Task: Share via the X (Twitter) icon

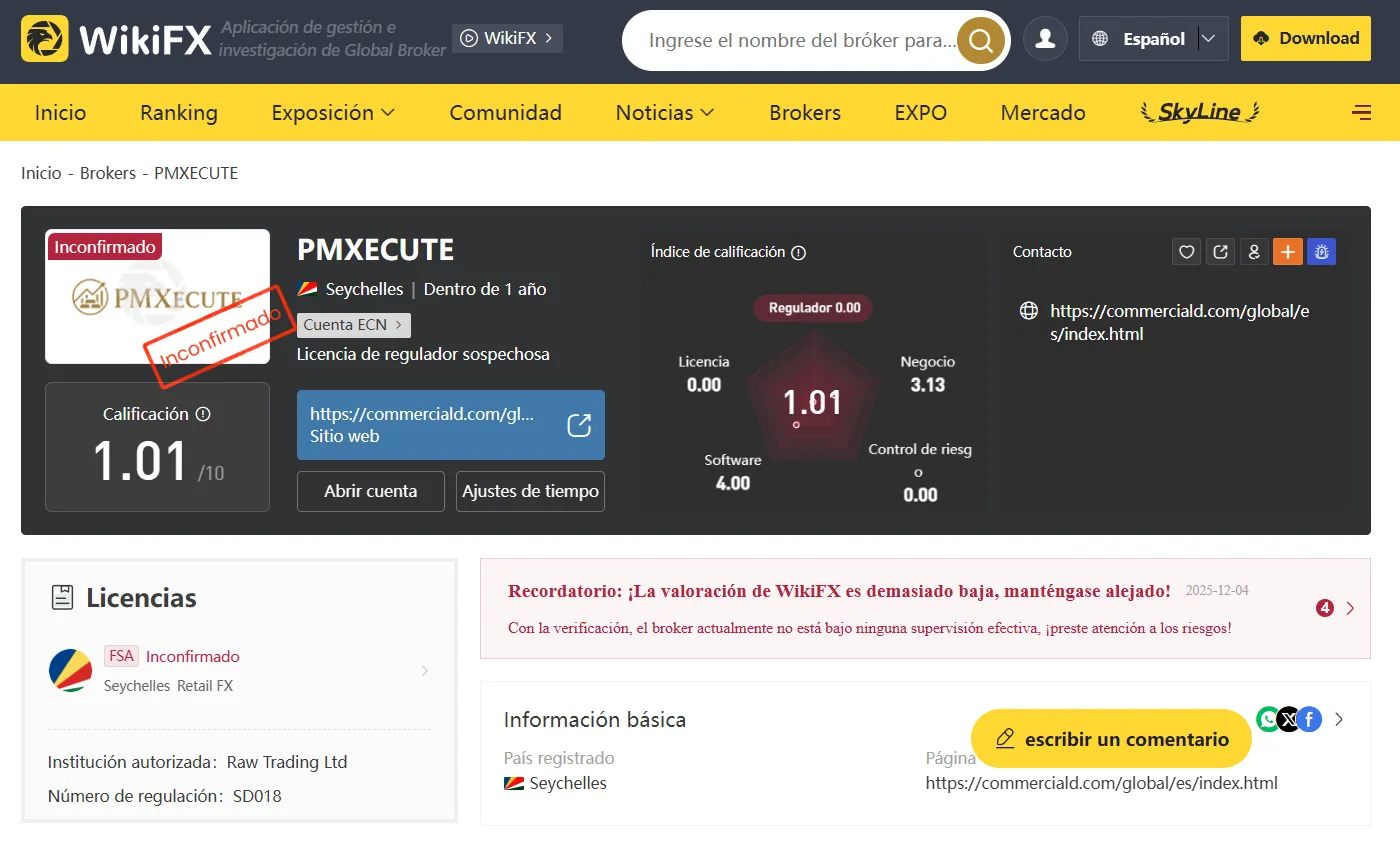Action: 1289,719
